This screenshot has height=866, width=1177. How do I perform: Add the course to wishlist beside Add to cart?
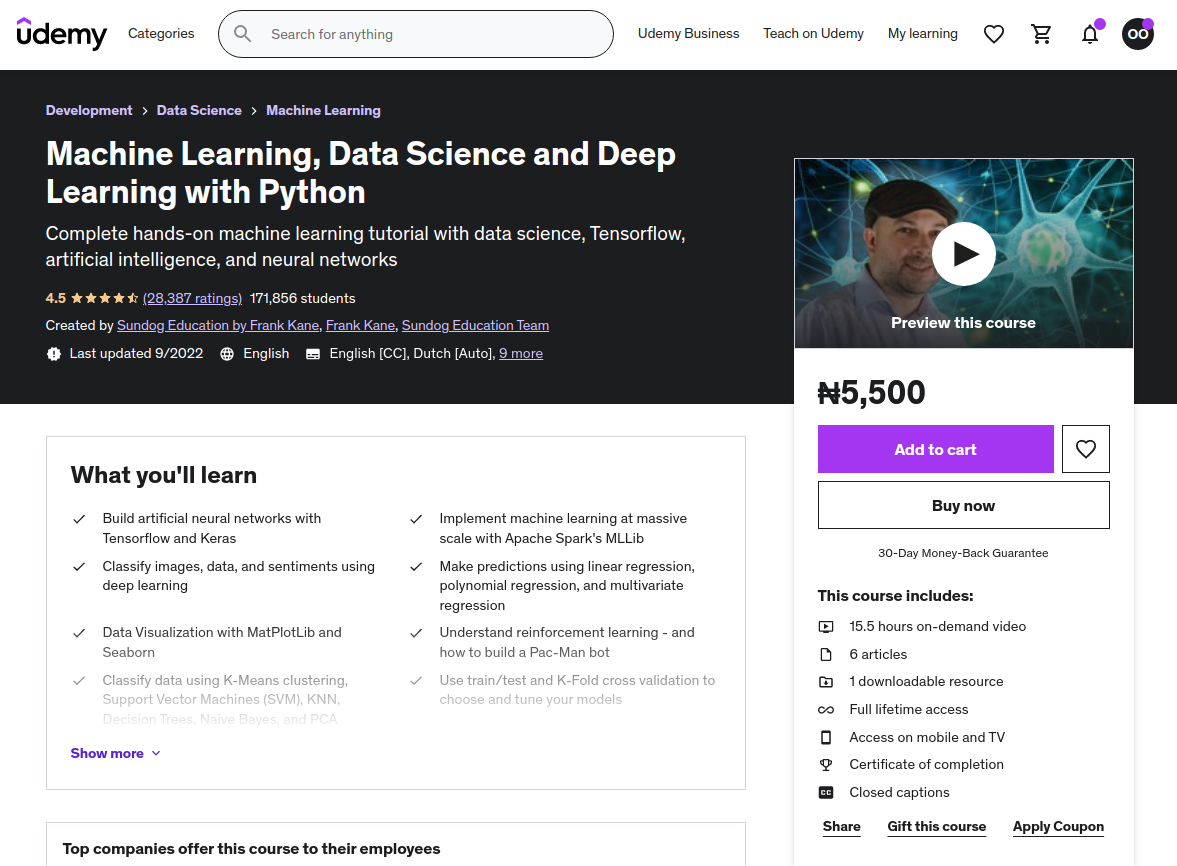(x=1086, y=449)
